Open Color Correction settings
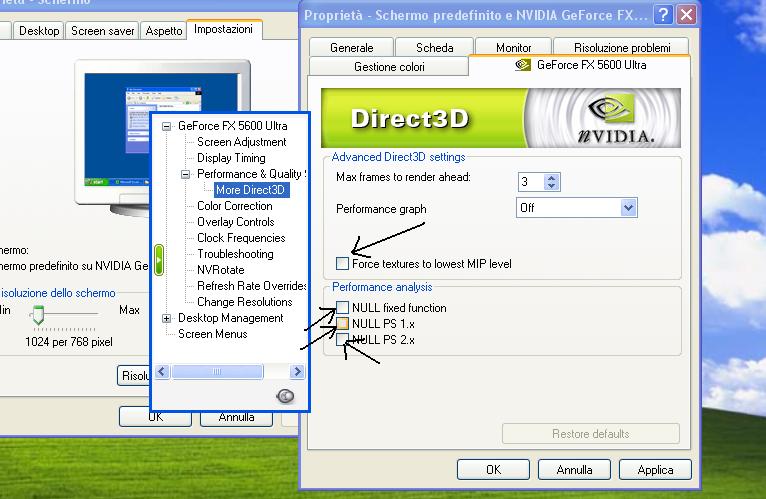 coord(234,206)
